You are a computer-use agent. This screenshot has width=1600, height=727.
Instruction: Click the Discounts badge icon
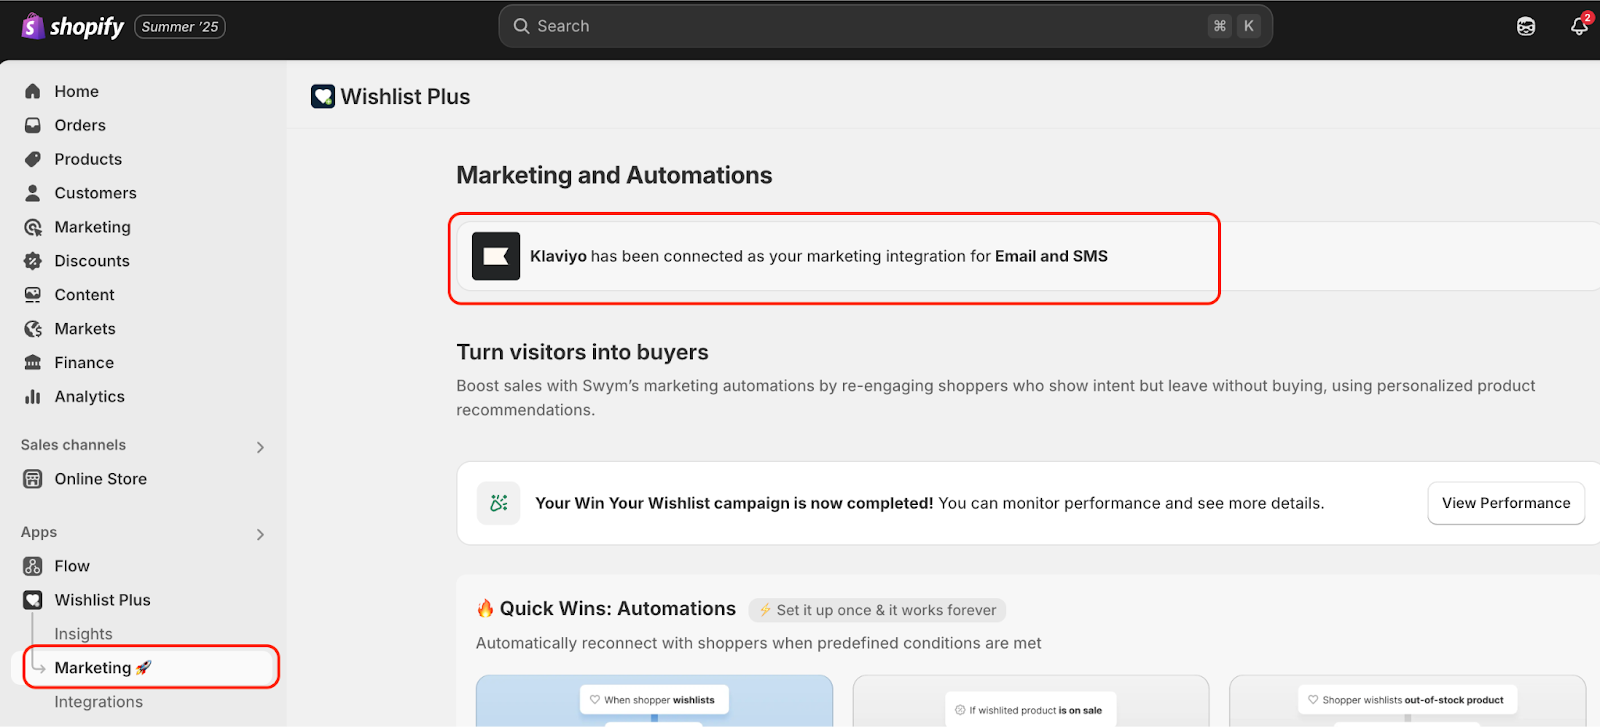tap(33, 261)
